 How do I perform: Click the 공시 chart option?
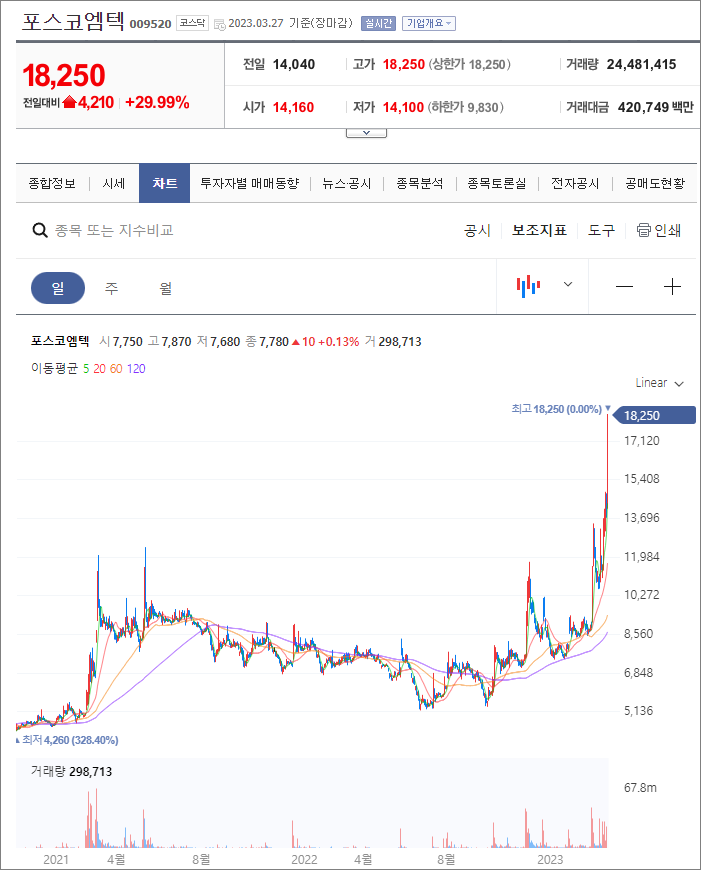click(477, 230)
